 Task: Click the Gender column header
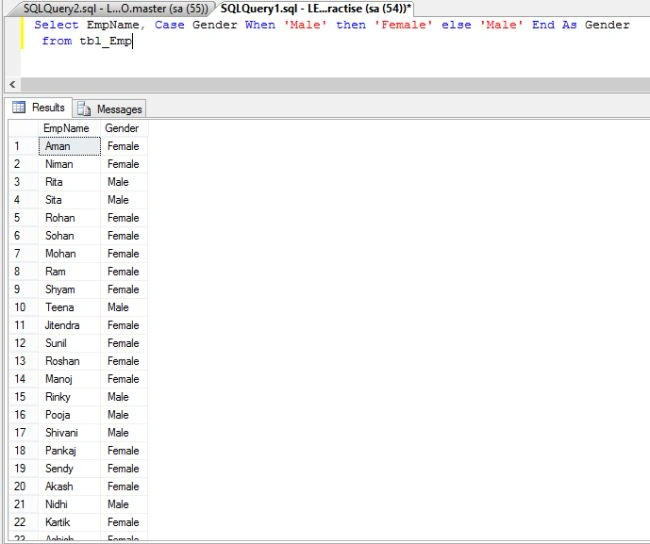coord(124,128)
